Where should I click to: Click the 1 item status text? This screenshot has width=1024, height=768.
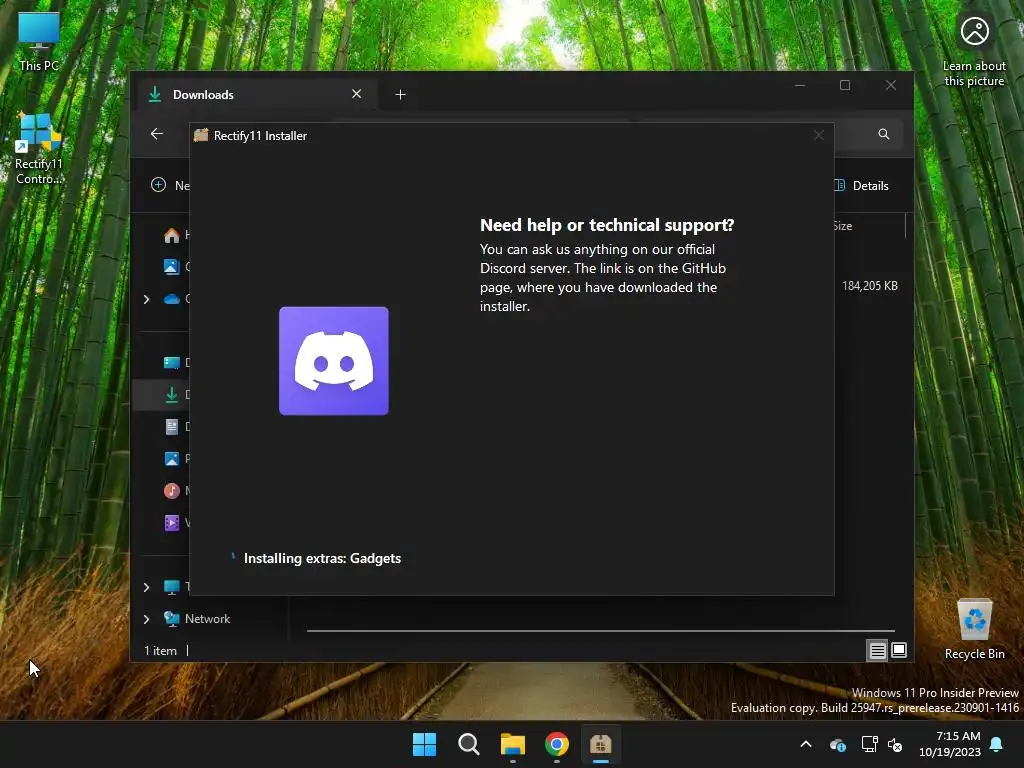161,650
